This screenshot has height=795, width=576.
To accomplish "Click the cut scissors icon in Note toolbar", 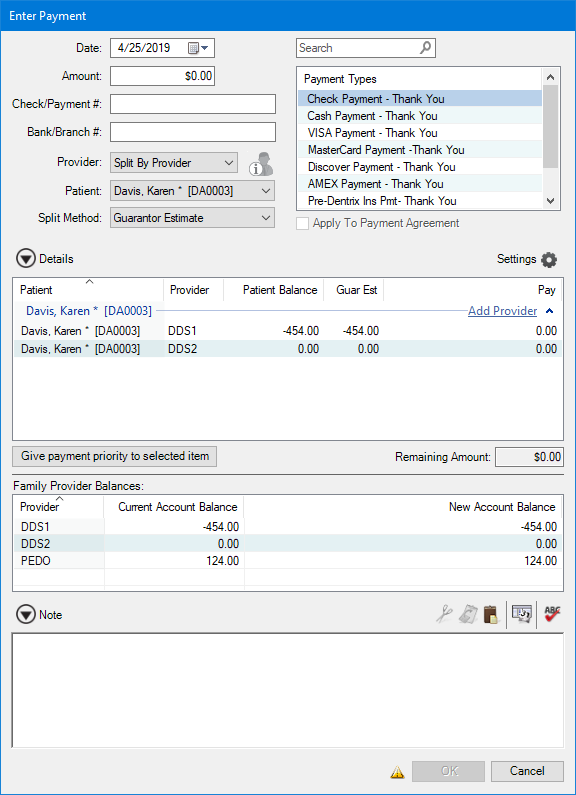I will [x=444, y=614].
